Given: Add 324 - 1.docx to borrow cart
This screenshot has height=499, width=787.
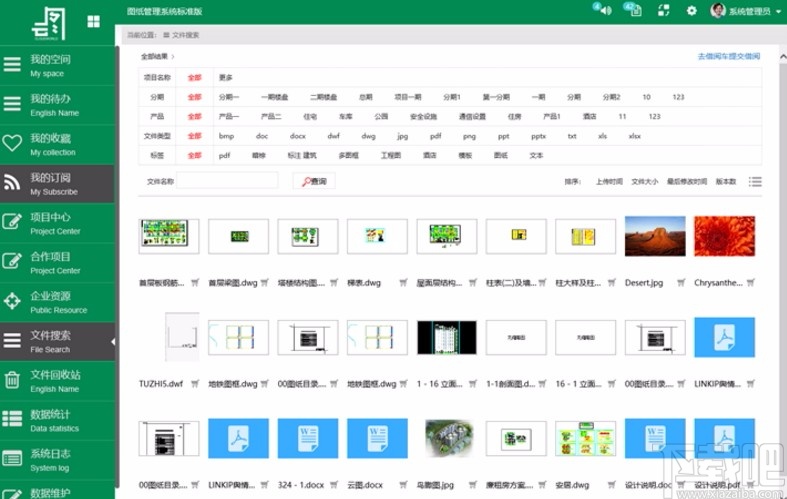Looking at the screenshot, I should pyautogui.click(x=334, y=485).
